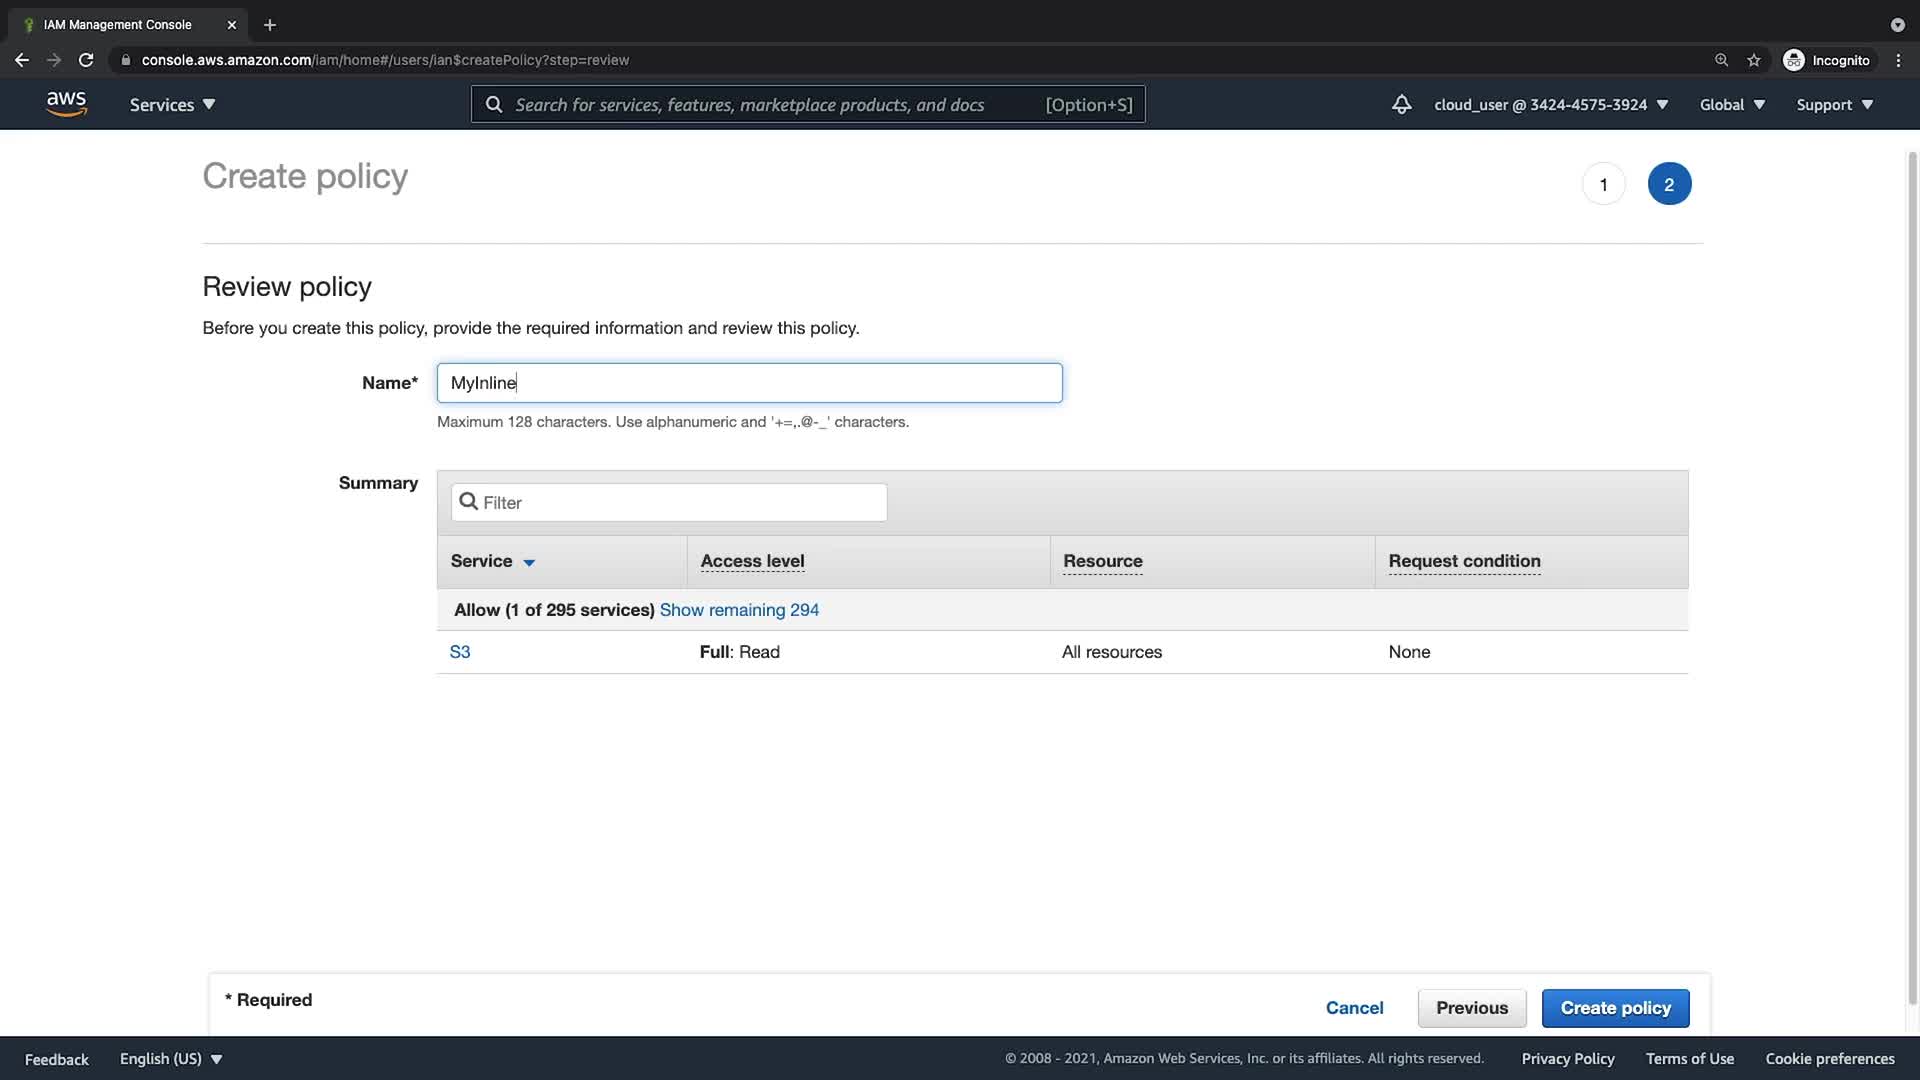Select the IAM Management Console tab

coord(118,25)
